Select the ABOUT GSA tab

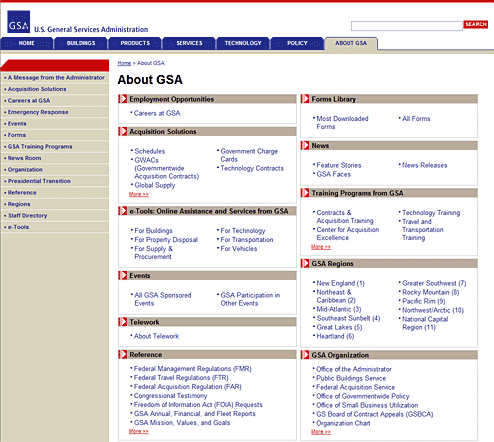(x=351, y=43)
